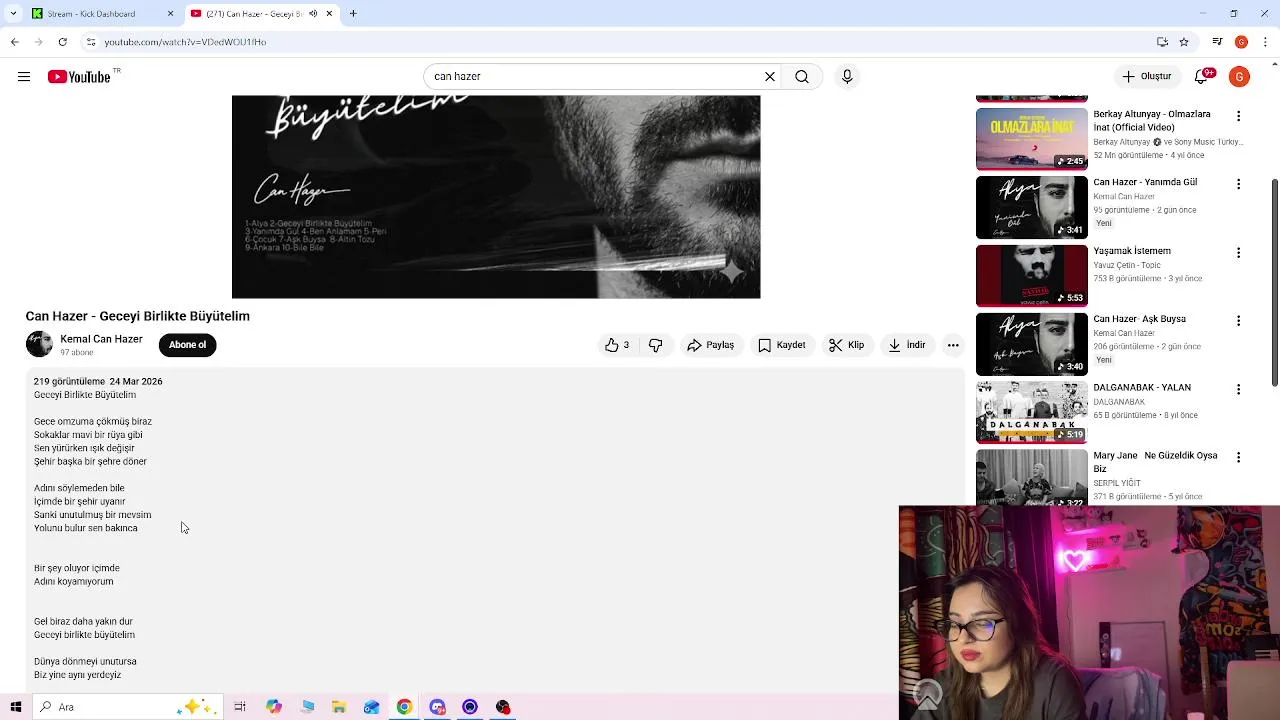This screenshot has width=1280, height=720.
Task: Open Yaşamak İstemem video thumbnail
Action: coord(1031,275)
